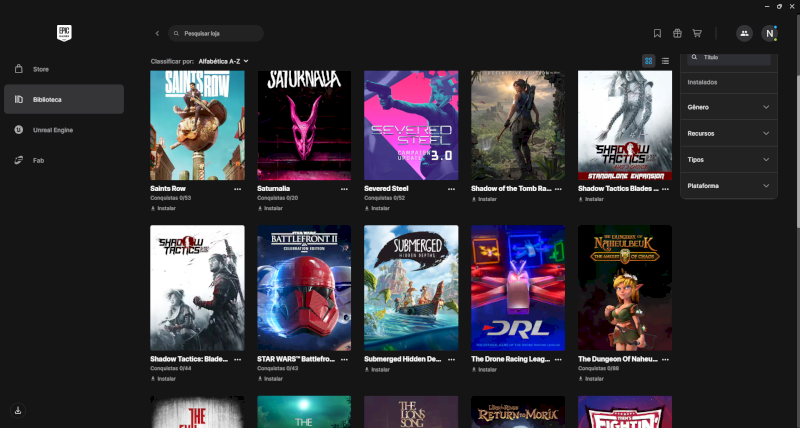
Task: Open Saturnalia cover thumbnail
Action: pyautogui.click(x=304, y=125)
